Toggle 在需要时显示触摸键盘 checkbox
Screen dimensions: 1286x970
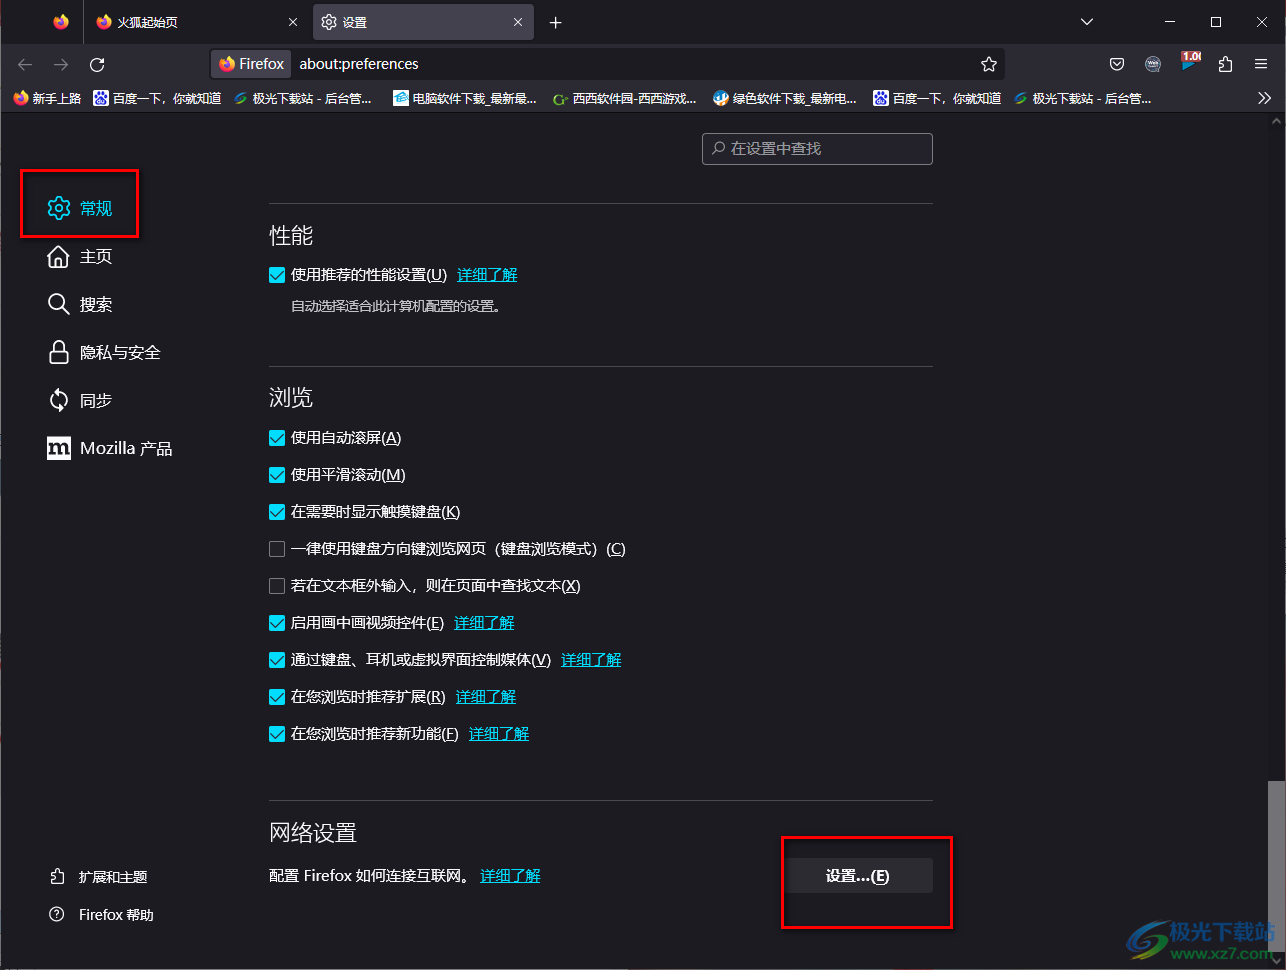(x=277, y=512)
